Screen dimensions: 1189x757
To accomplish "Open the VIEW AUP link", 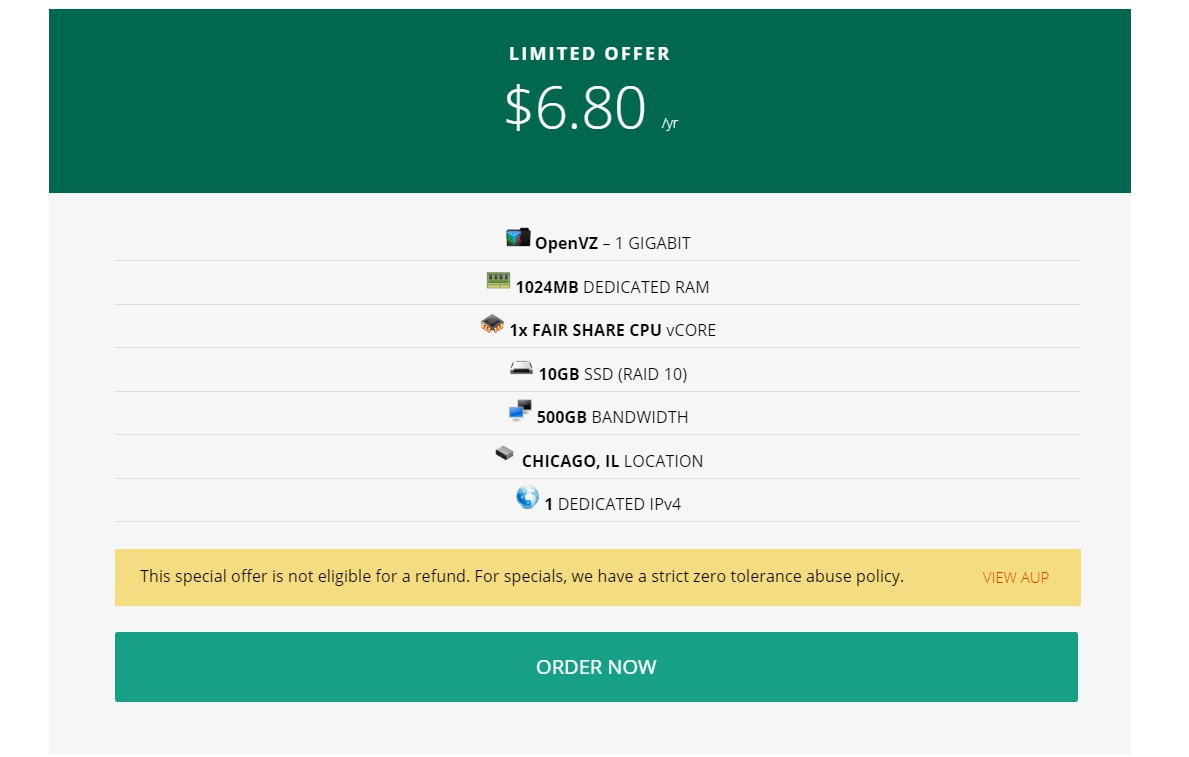I will [1015, 577].
